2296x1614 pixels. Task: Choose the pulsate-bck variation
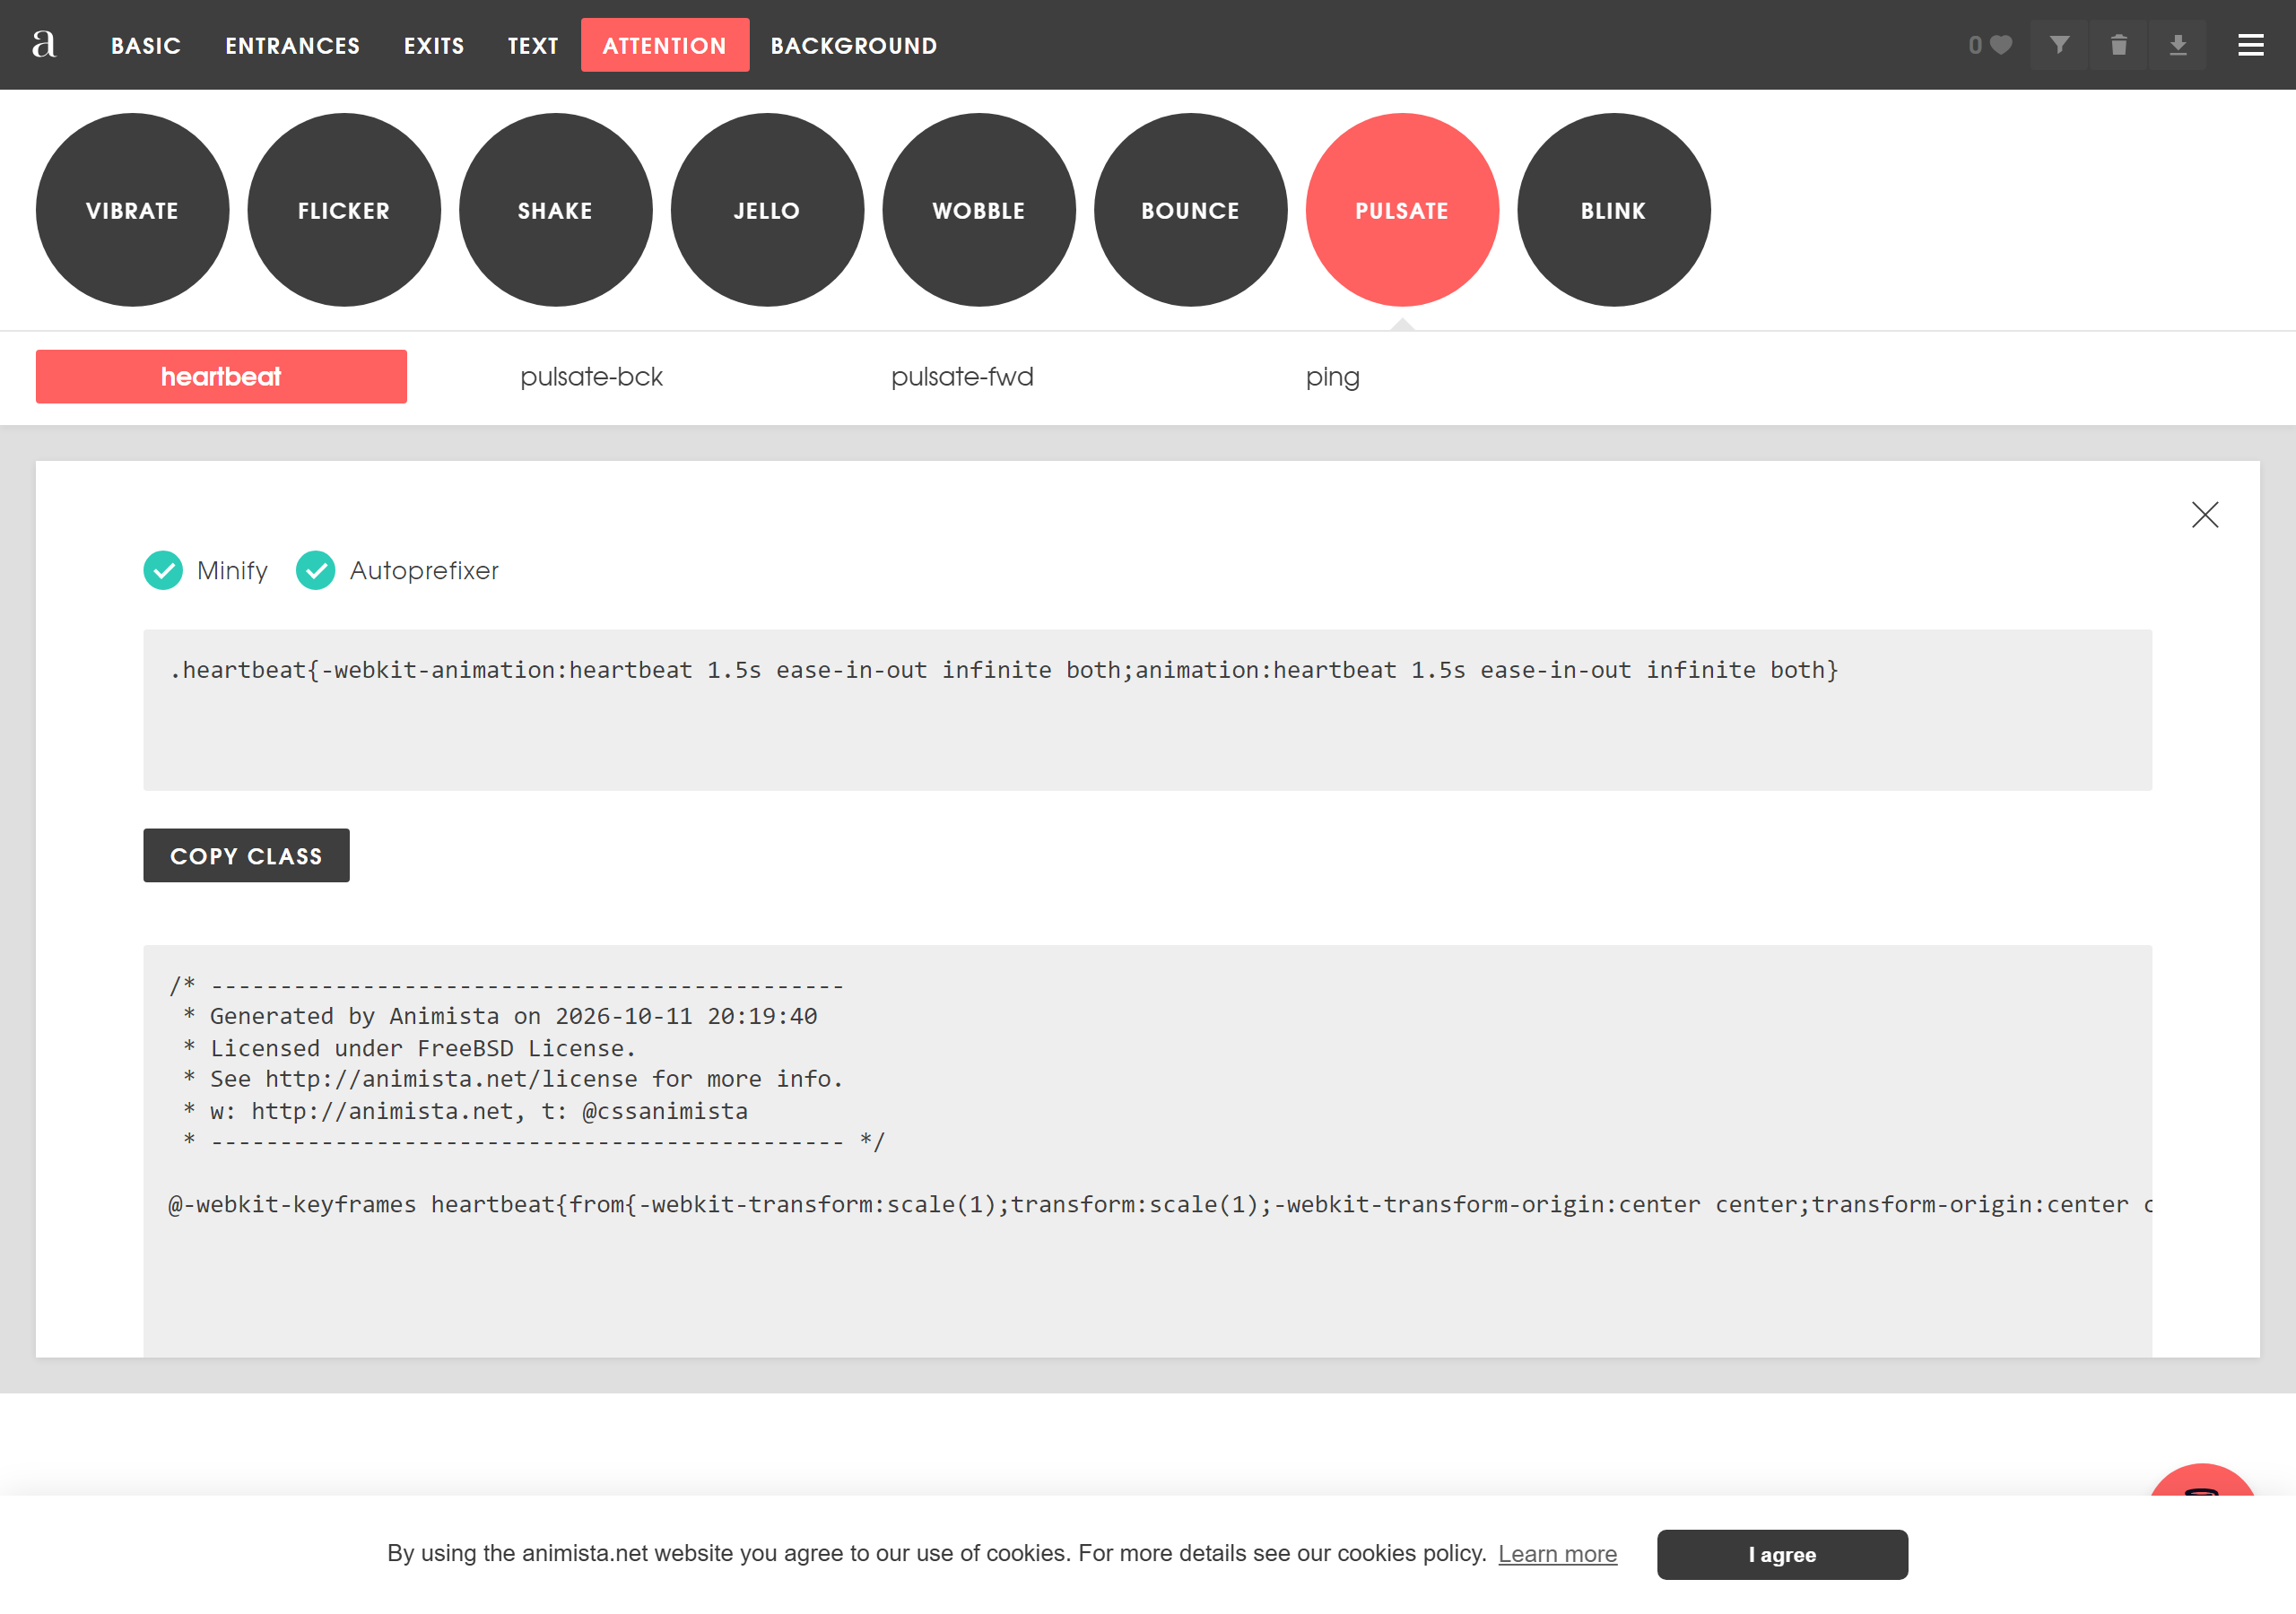pos(591,377)
